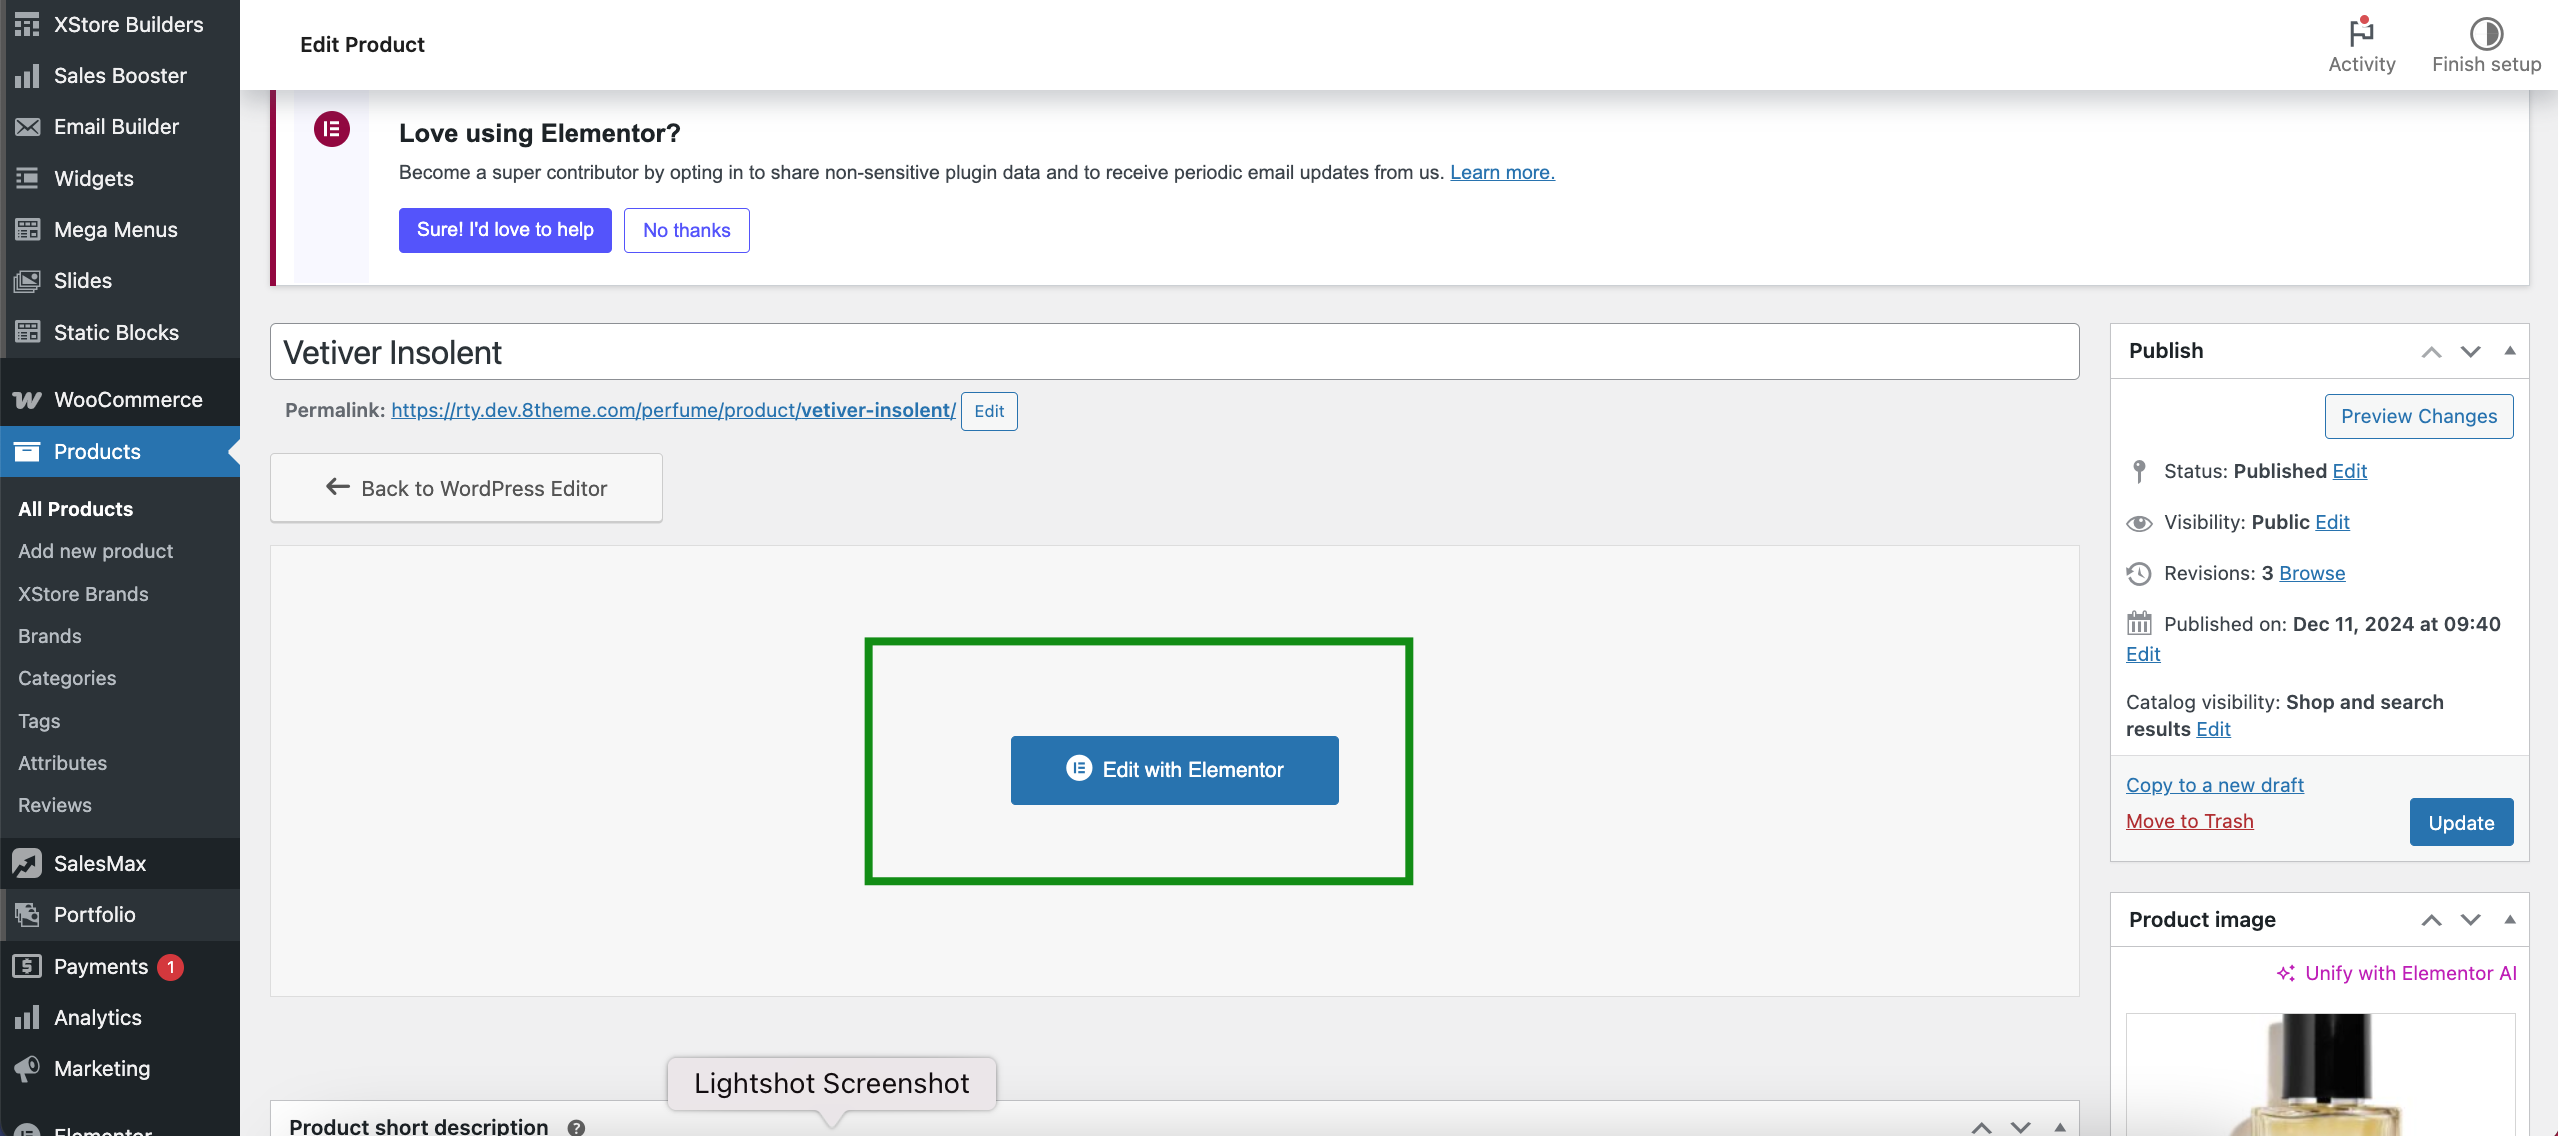Screen dimensions: 2558x1136
Task: Click Back to WordPress Editor button
Action: (466, 488)
